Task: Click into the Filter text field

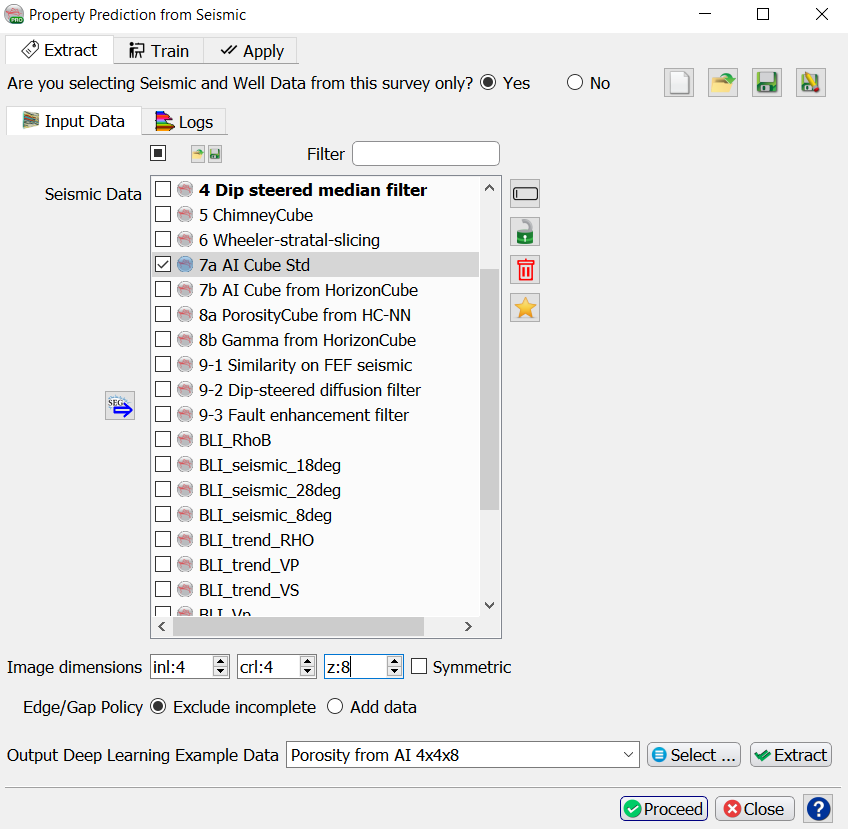Action: click(x=425, y=154)
